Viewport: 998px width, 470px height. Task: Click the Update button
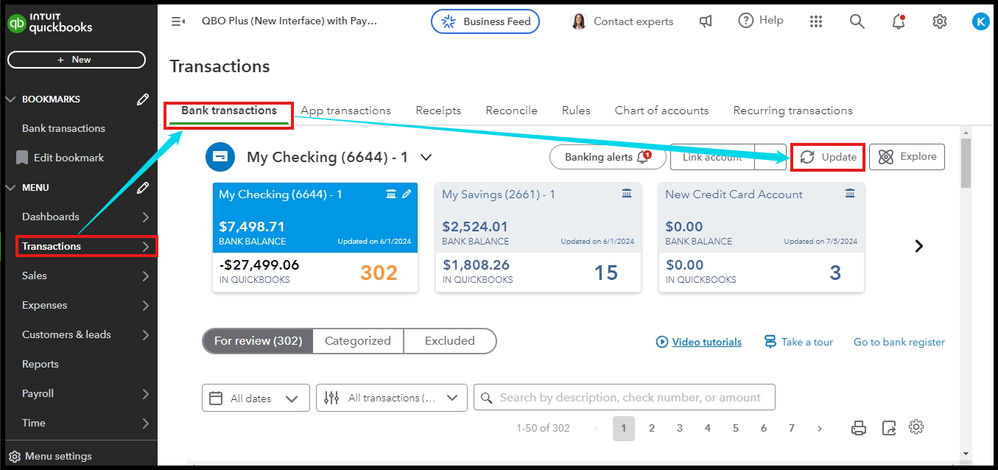click(x=827, y=157)
